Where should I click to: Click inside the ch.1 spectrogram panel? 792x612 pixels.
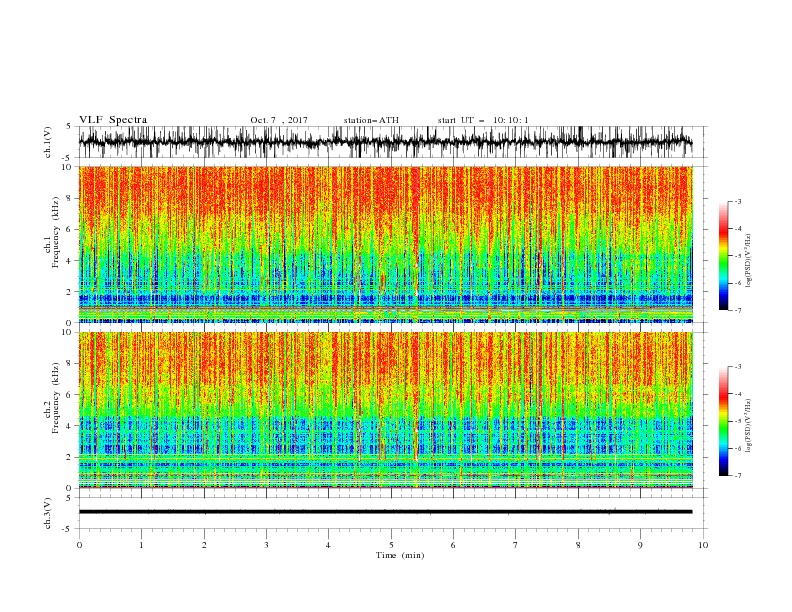(x=385, y=244)
